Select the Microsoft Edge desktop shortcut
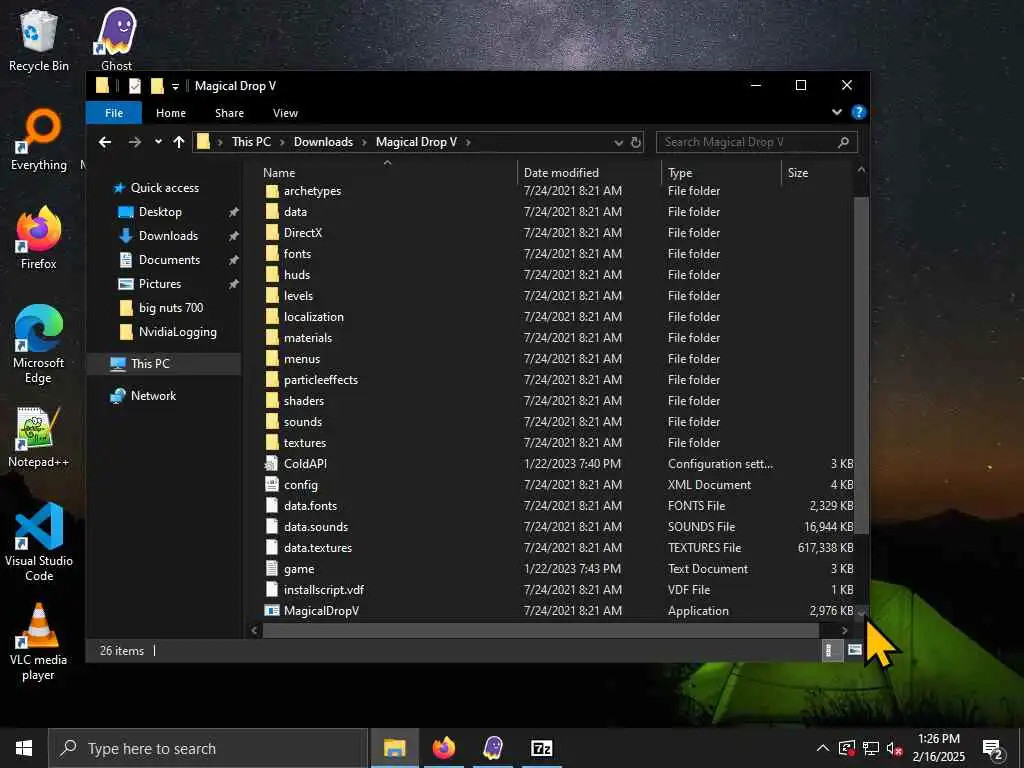Viewport: 1024px width, 768px height. tap(39, 345)
